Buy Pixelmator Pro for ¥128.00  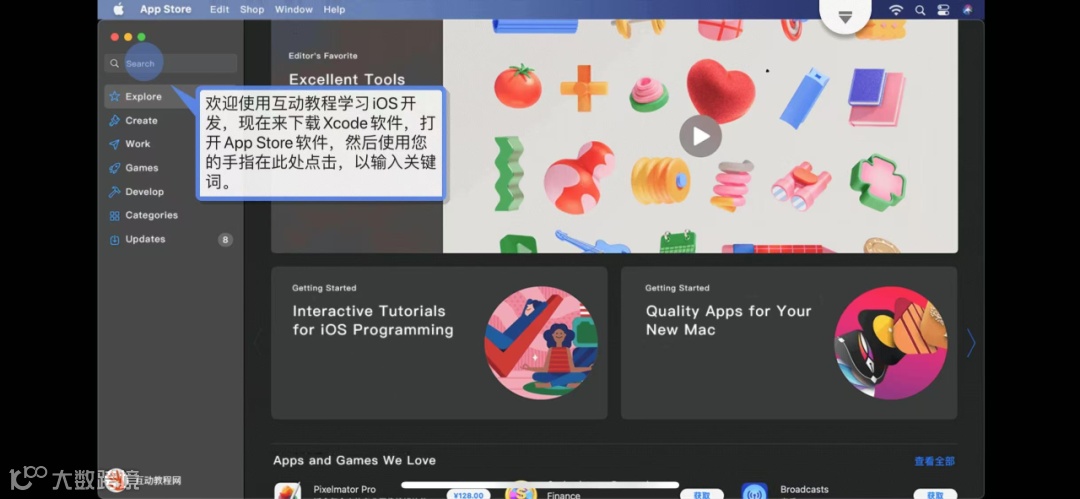tap(468, 494)
